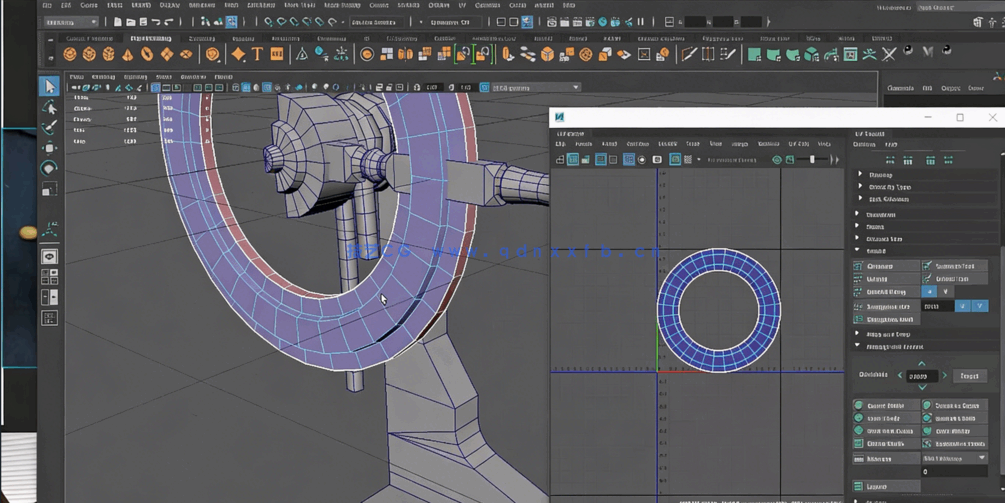The image size is (1005, 503).
Task: Toggle snap to point magnet icon
Action: [x=294, y=22]
